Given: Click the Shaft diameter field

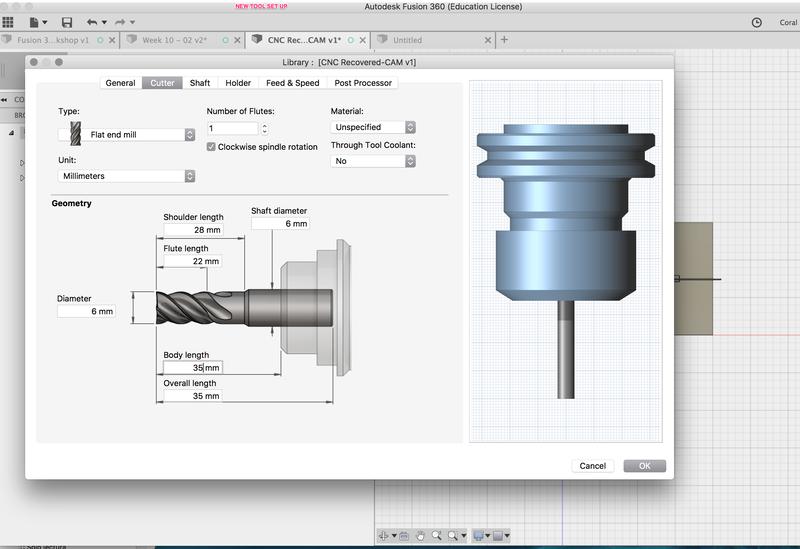Looking at the screenshot, I should pyautogui.click(x=280, y=223).
